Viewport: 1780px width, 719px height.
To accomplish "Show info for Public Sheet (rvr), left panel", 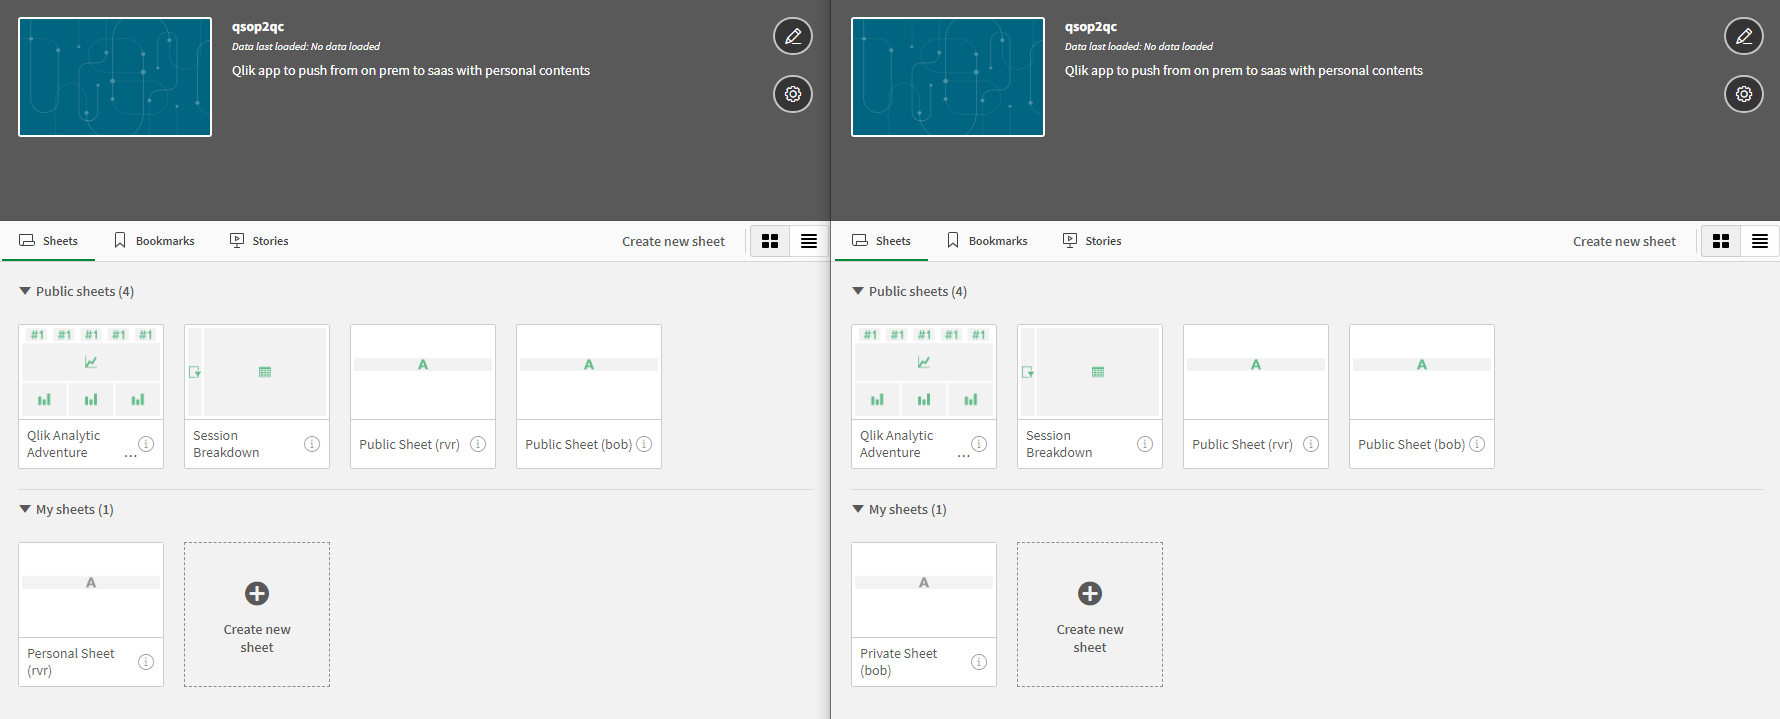I will click(x=478, y=444).
